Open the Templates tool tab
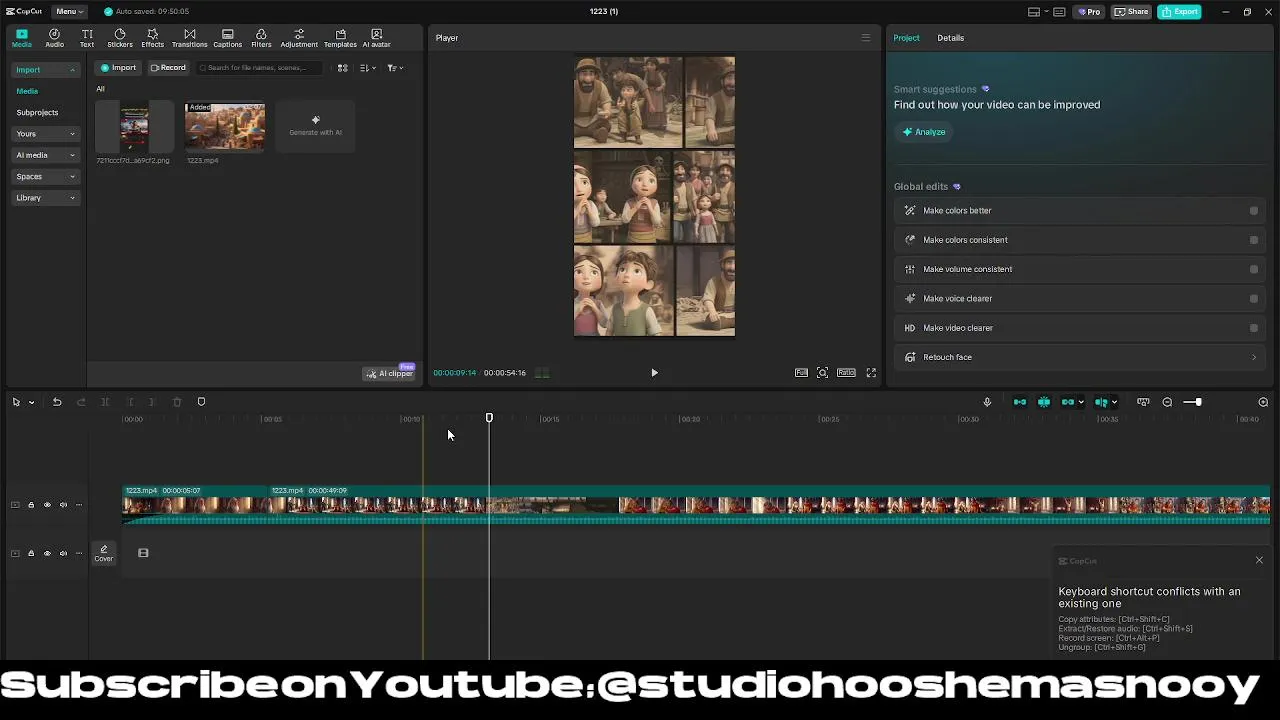1280x720 pixels. (340, 38)
